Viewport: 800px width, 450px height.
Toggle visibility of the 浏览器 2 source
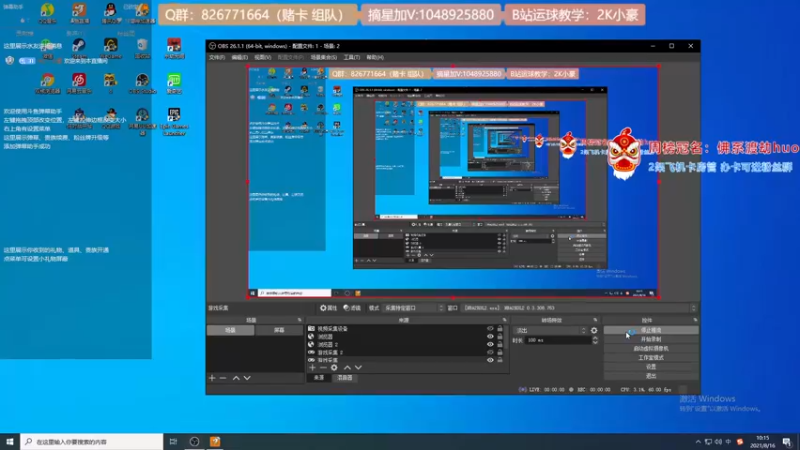coord(490,344)
